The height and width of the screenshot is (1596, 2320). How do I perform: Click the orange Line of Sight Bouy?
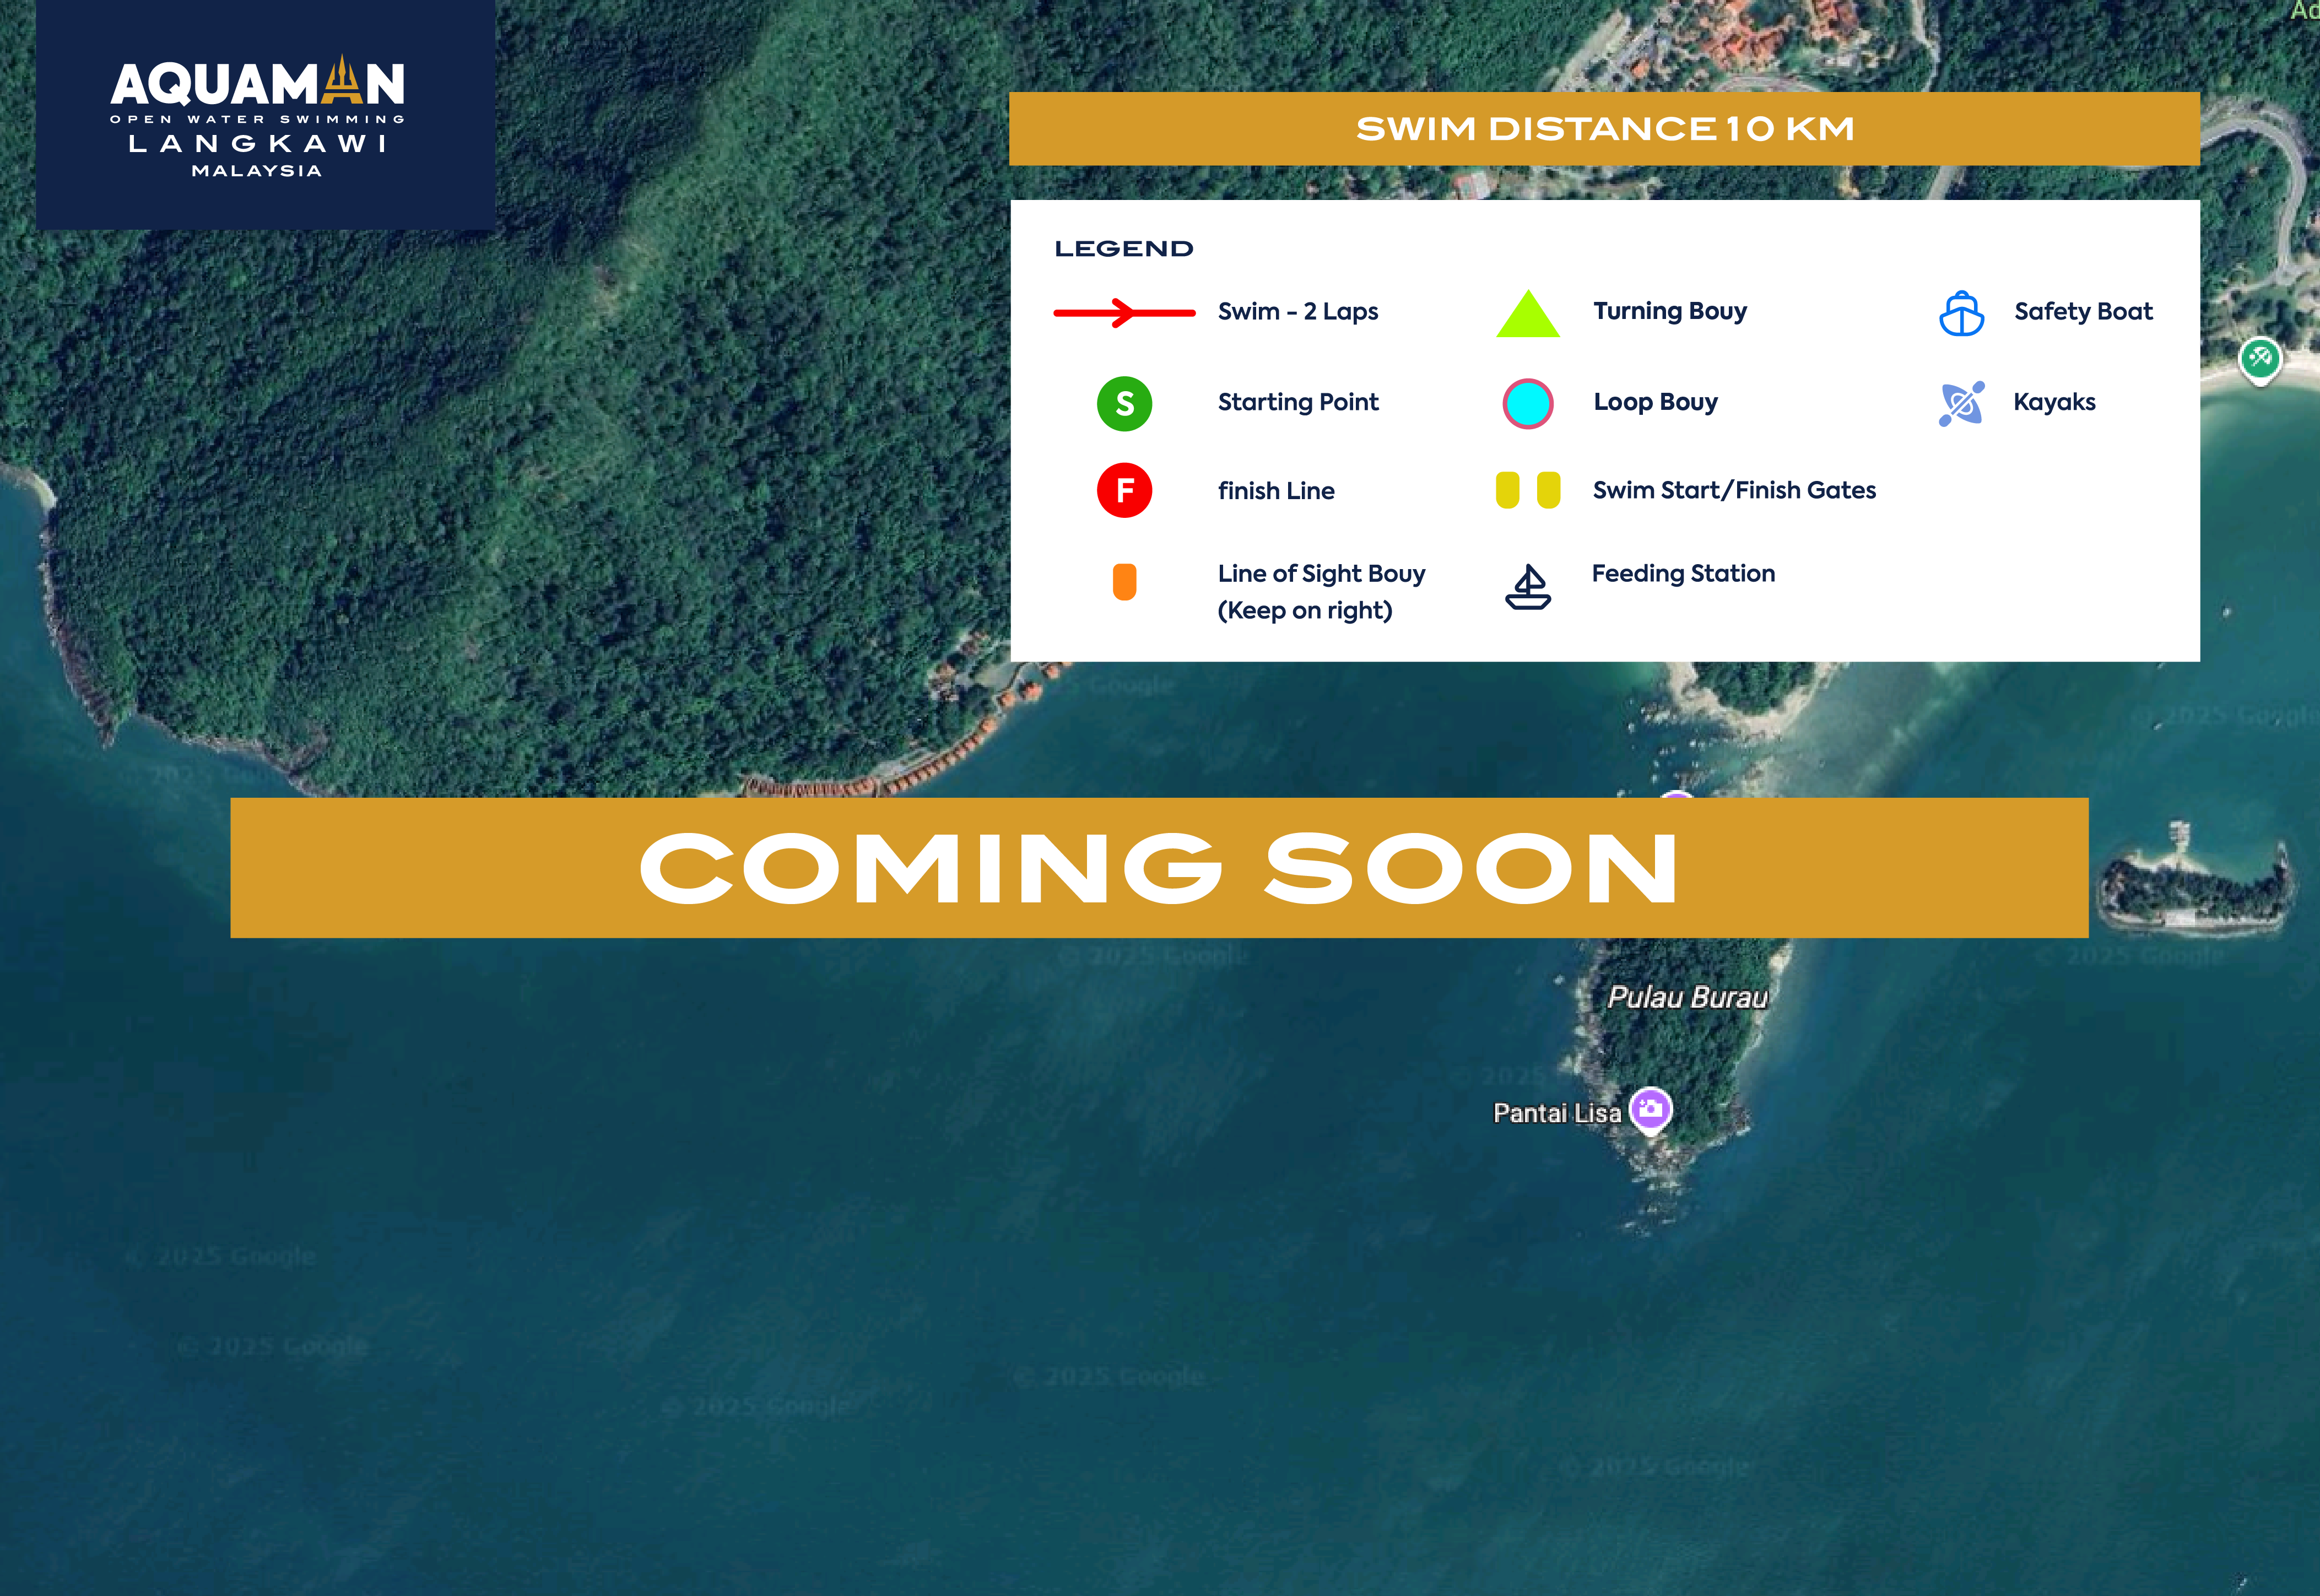click(1124, 582)
